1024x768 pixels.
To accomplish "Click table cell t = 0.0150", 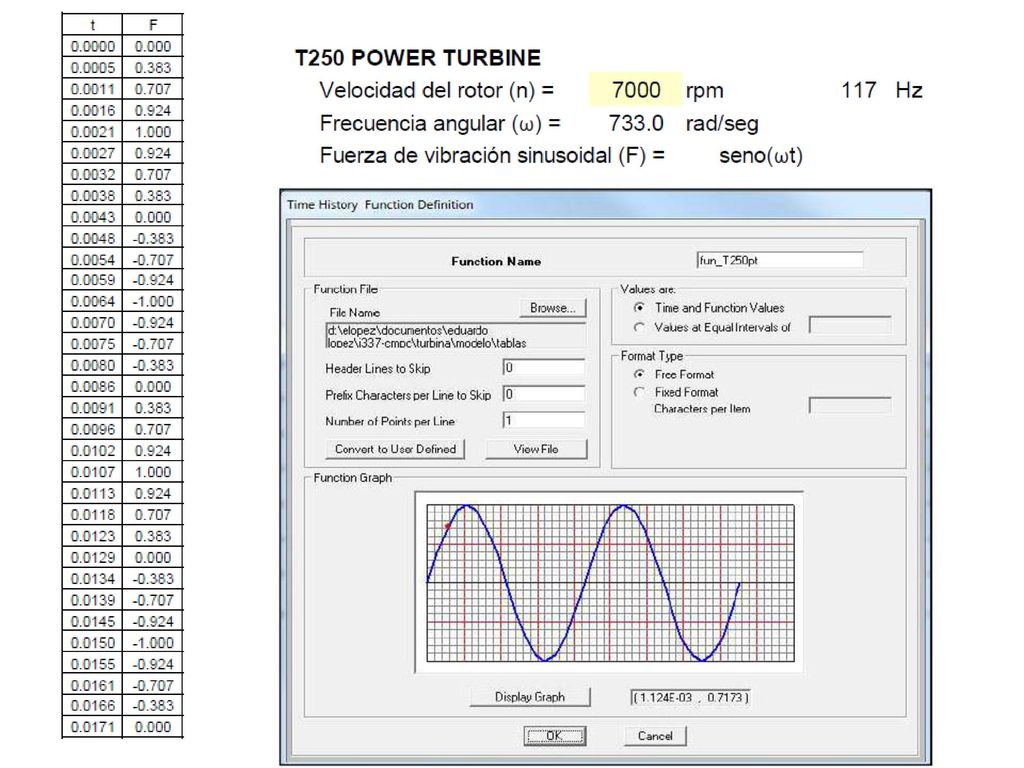I will (x=92, y=643).
